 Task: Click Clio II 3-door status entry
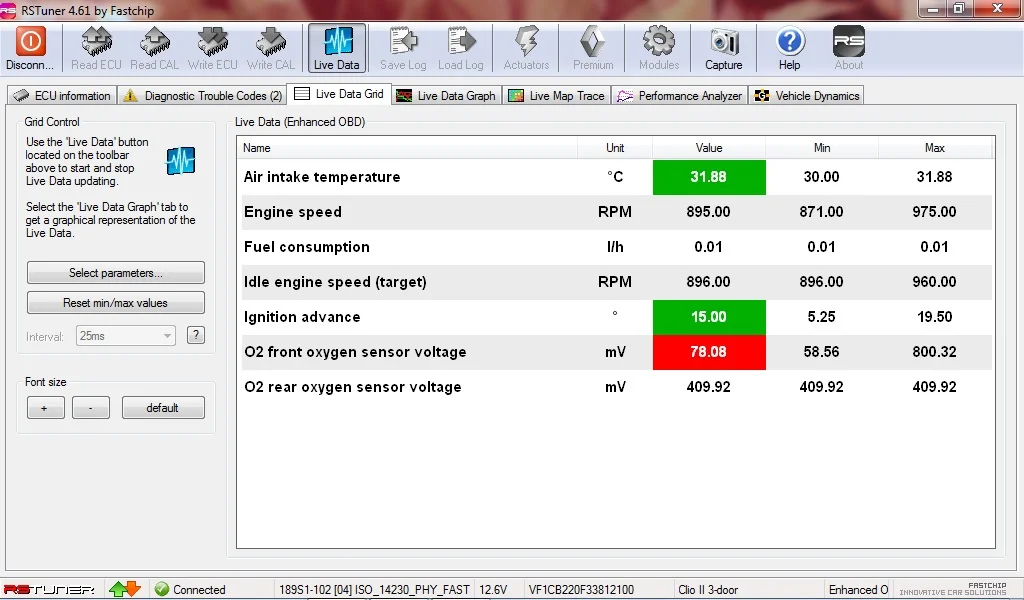(708, 590)
